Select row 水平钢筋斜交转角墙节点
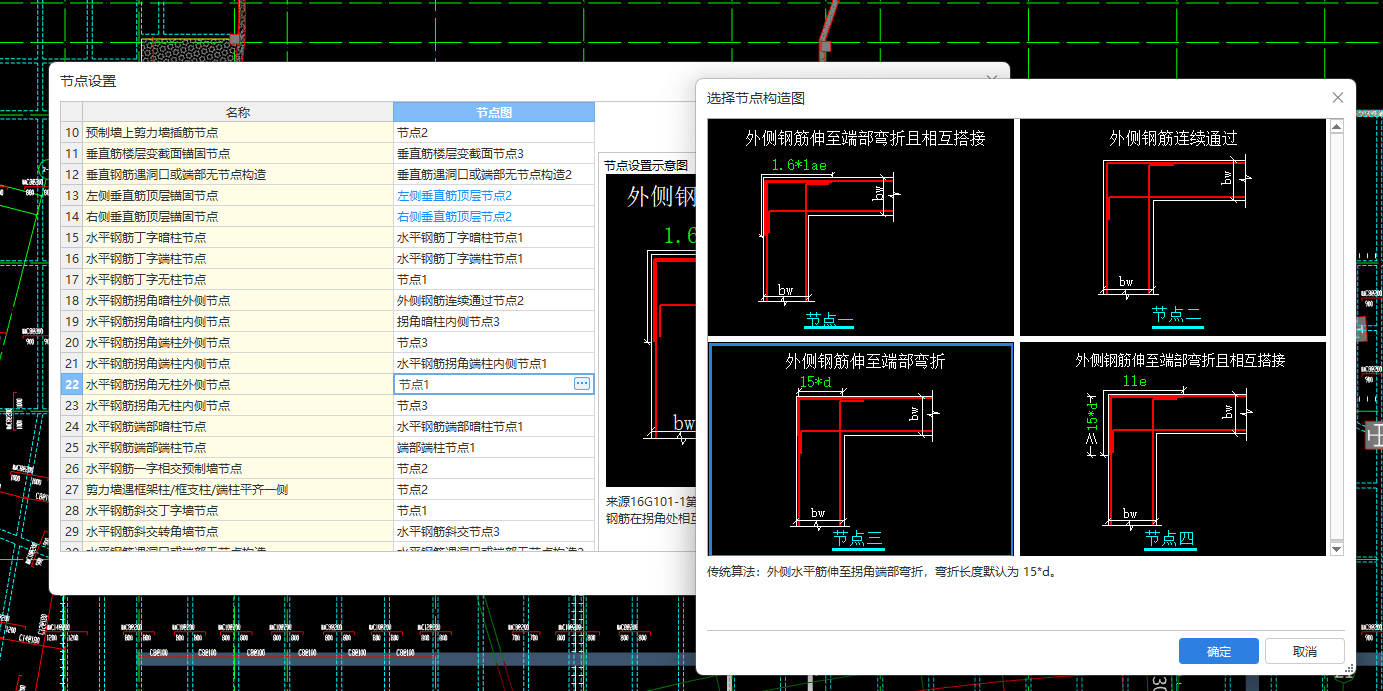1383x691 pixels. pyautogui.click(x=238, y=531)
